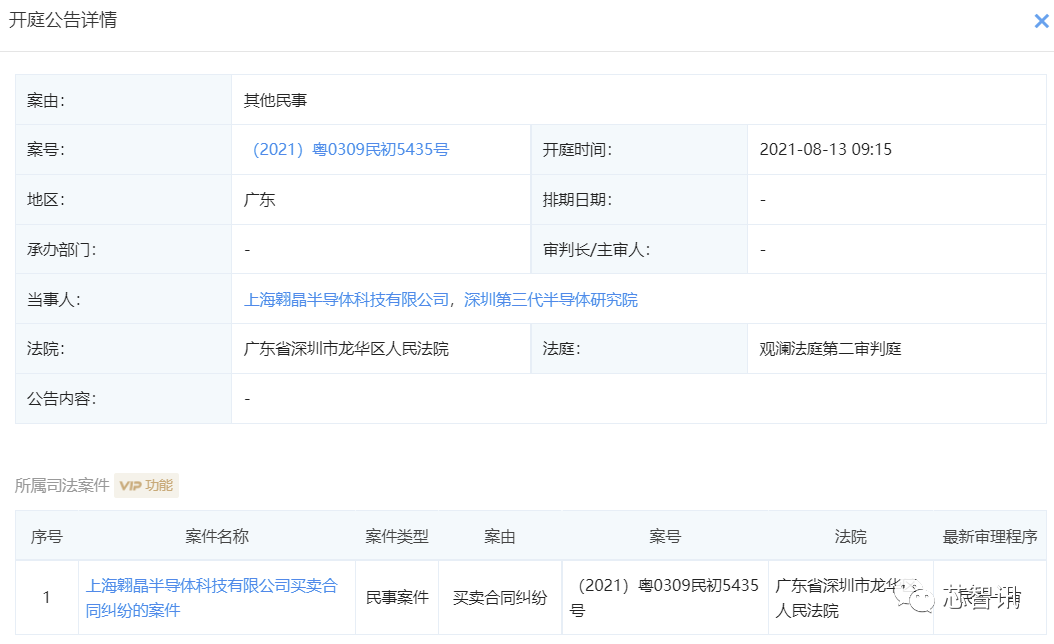Viewport: 1054px width, 644px height.
Task: Click the 法院 column header in table
Action: pos(850,536)
